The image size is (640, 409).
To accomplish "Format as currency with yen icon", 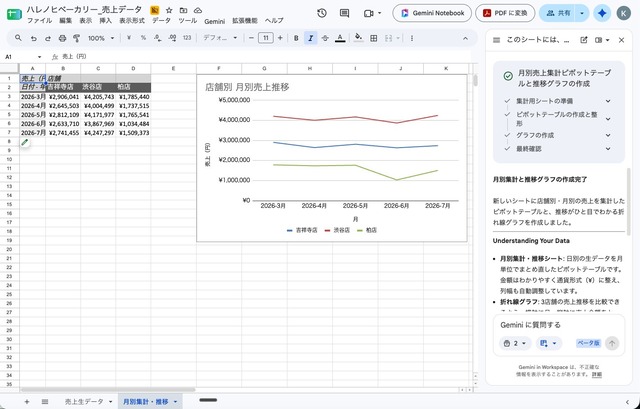I will (129, 38).
